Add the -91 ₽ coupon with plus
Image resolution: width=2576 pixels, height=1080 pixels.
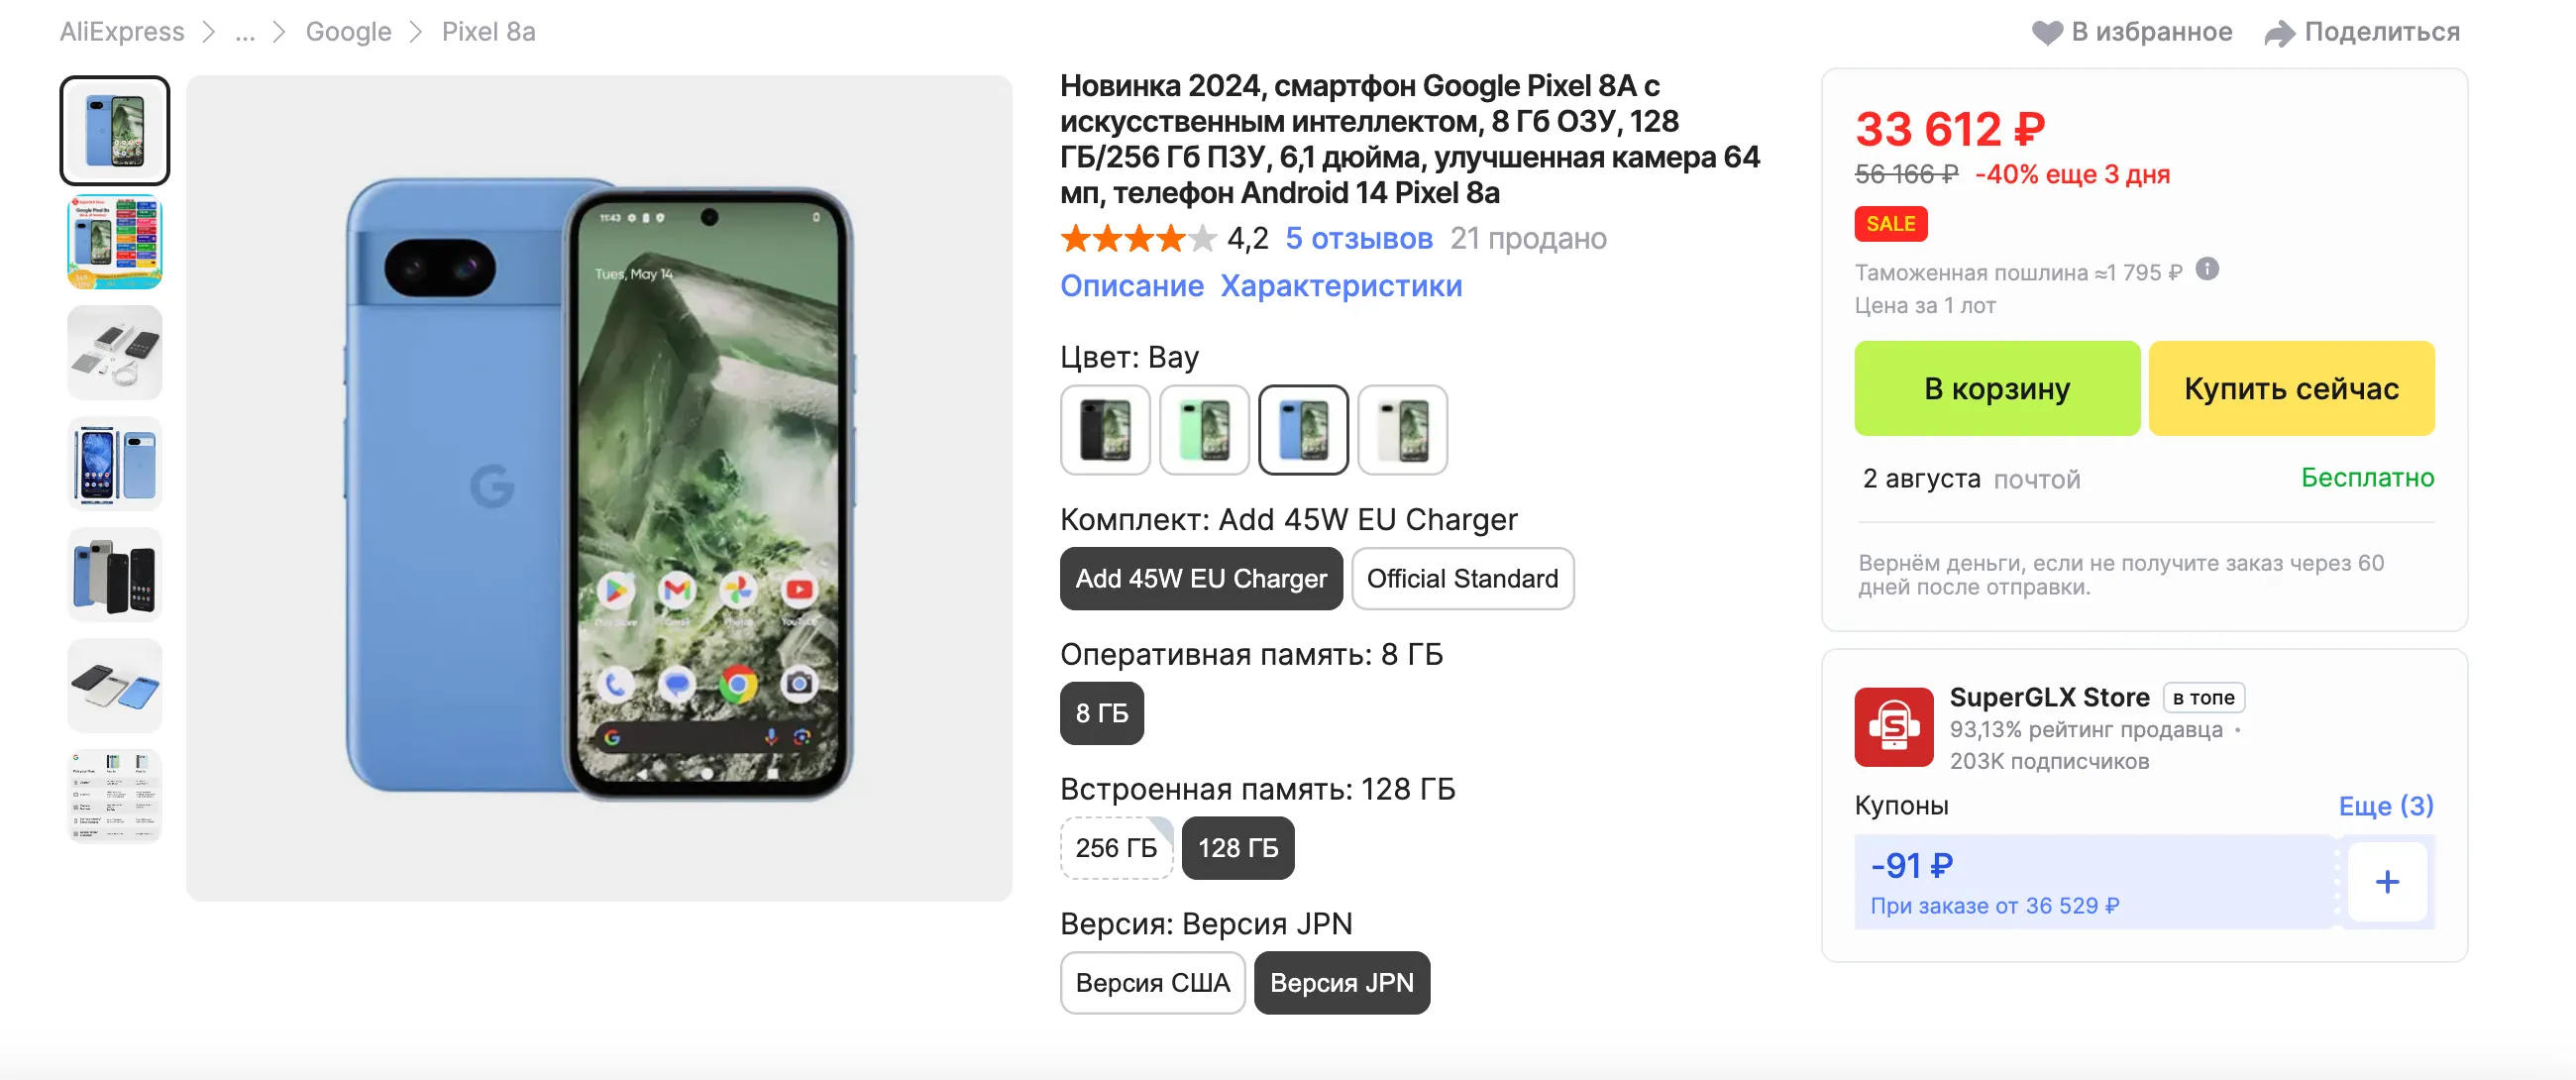2386,882
